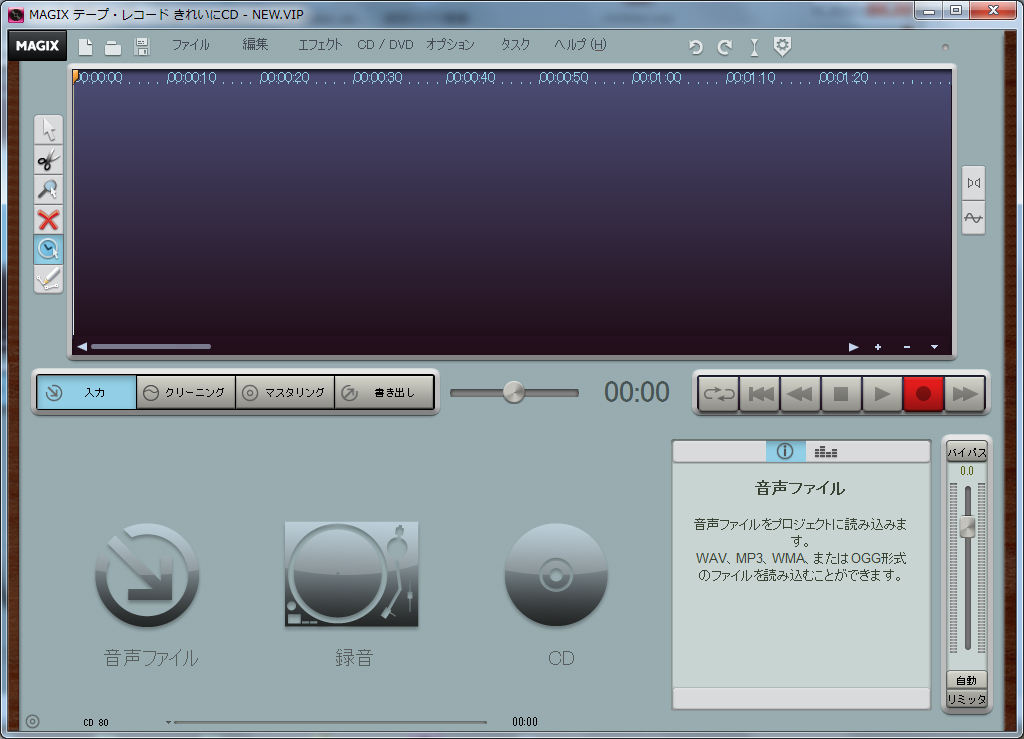The image size is (1024, 739).
Task: Open the timeline zoom dropdown arrow
Action: click(x=935, y=347)
